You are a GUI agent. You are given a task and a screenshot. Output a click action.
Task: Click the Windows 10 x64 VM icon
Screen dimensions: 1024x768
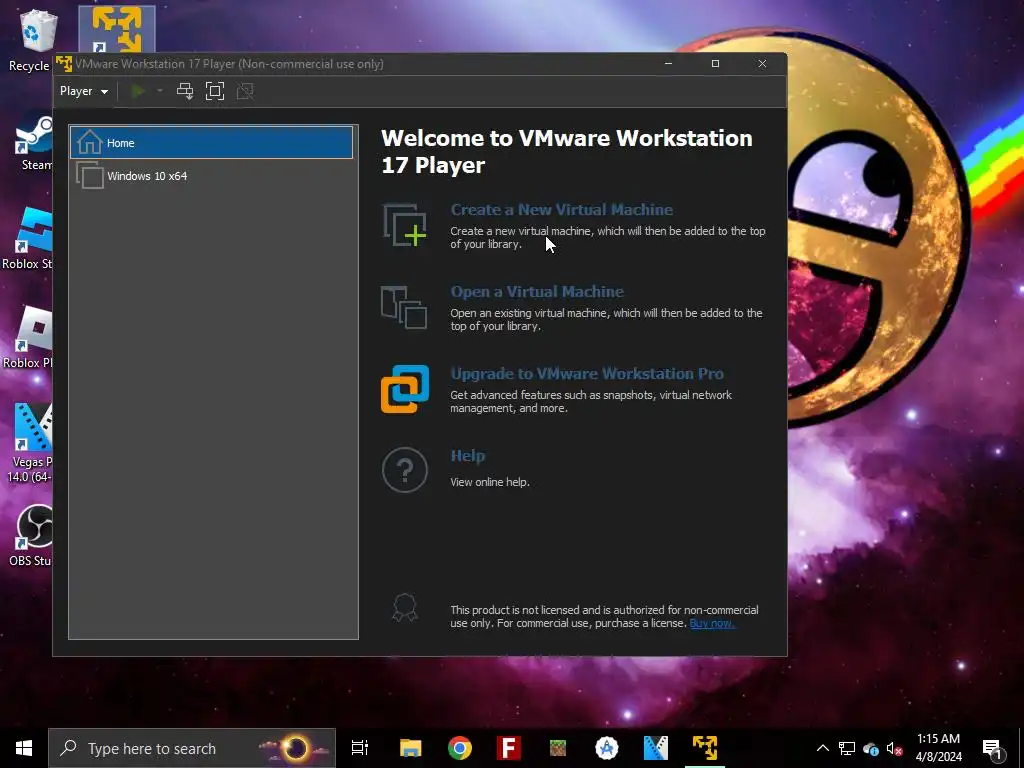point(90,176)
